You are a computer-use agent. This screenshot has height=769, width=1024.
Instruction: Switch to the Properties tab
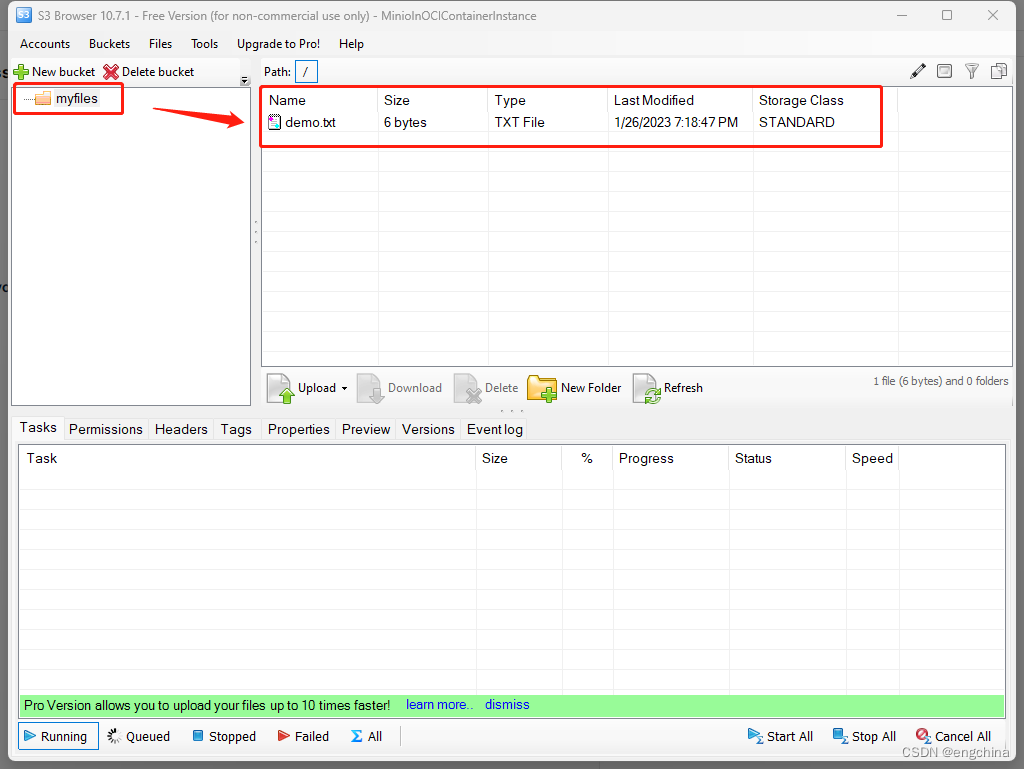298,429
